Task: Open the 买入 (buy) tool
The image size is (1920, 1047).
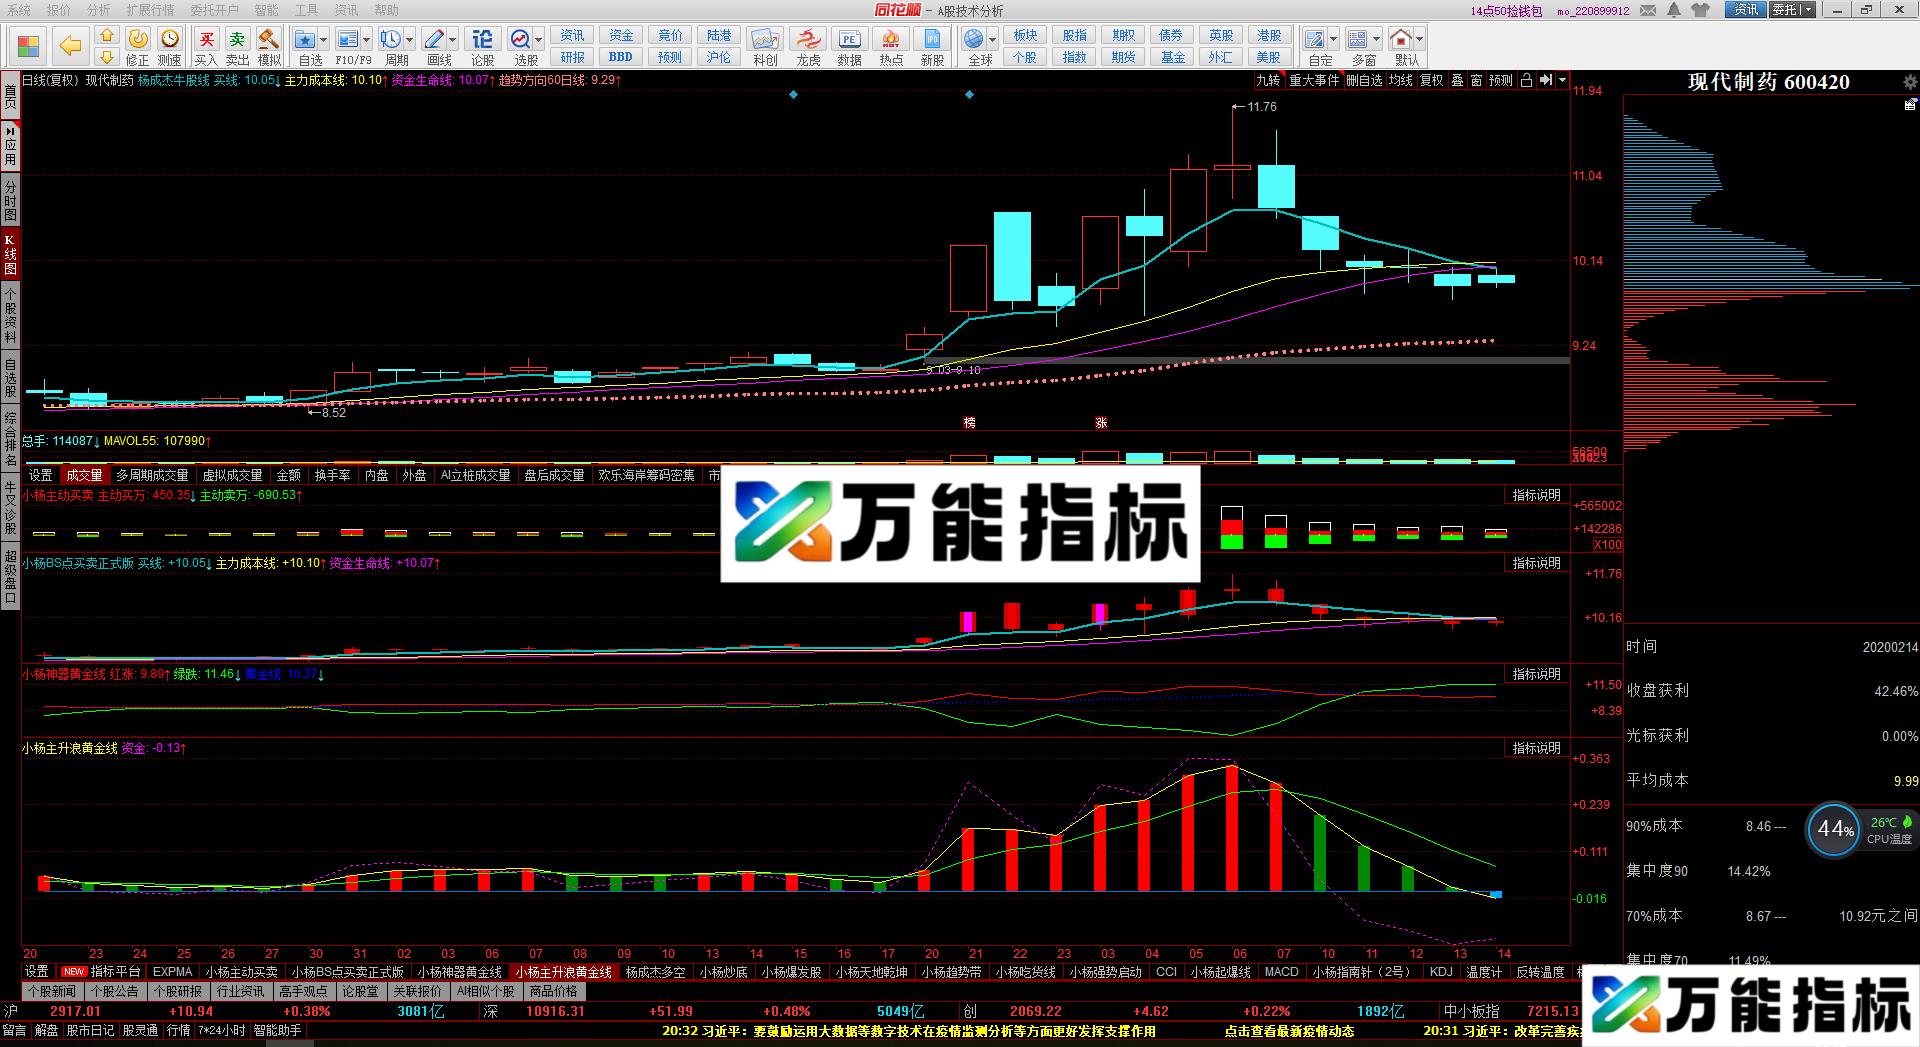Action: click(x=206, y=46)
